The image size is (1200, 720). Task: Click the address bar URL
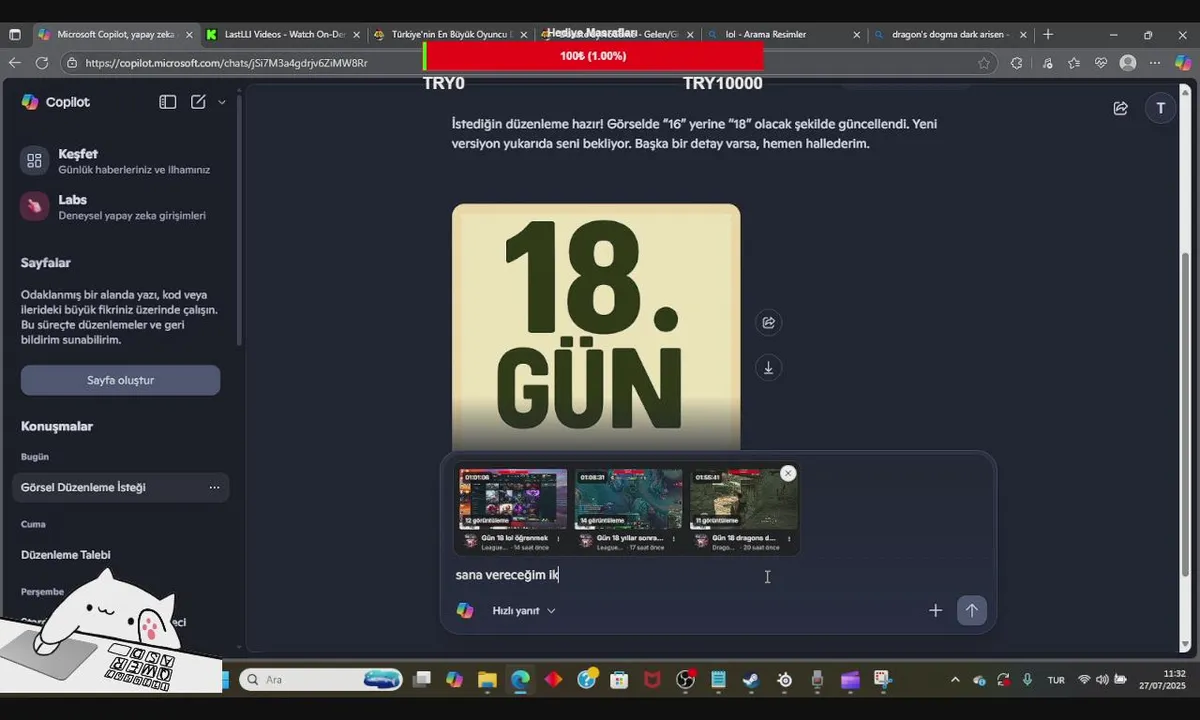[227, 63]
